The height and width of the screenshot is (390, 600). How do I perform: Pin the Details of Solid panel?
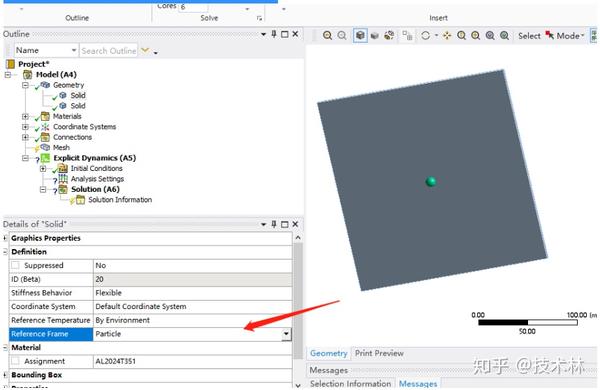click(274, 224)
